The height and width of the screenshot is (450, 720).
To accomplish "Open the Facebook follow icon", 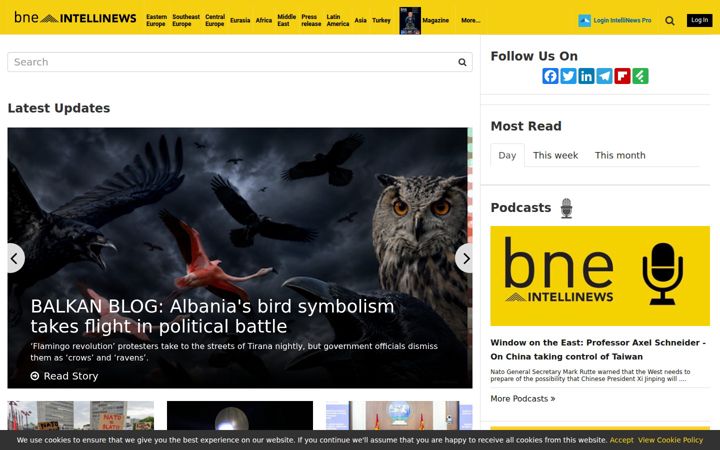I will tap(550, 76).
